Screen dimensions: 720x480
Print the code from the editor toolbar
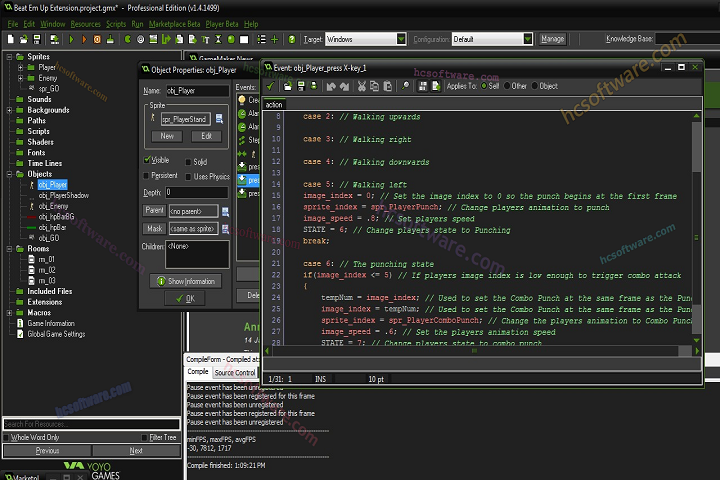coord(314,86)
